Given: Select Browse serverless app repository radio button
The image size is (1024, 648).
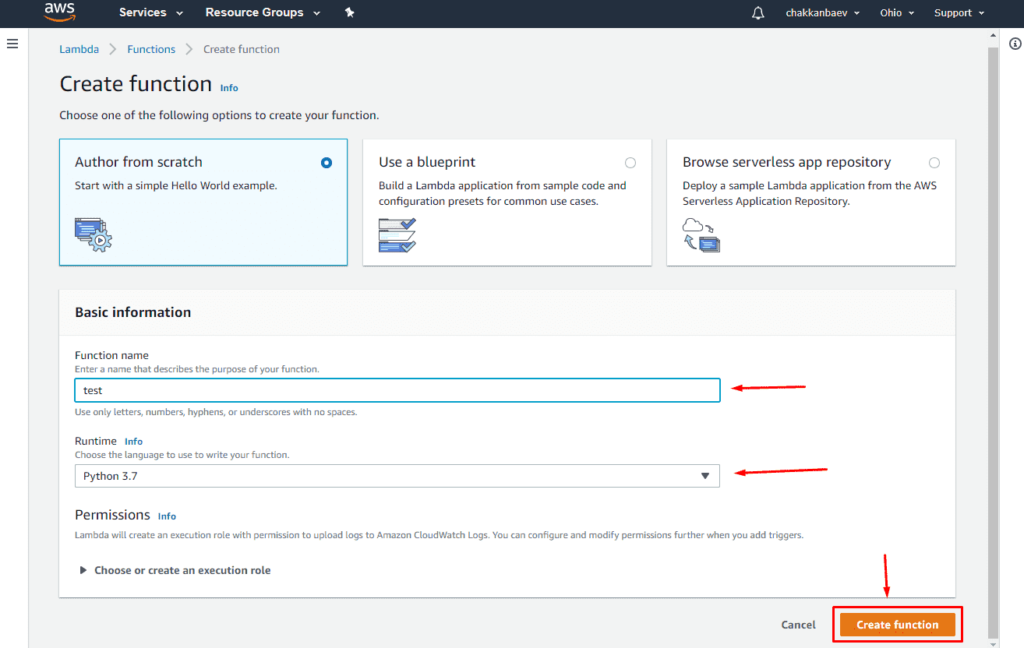Looking at the screenshot, I should pos(934,163).
